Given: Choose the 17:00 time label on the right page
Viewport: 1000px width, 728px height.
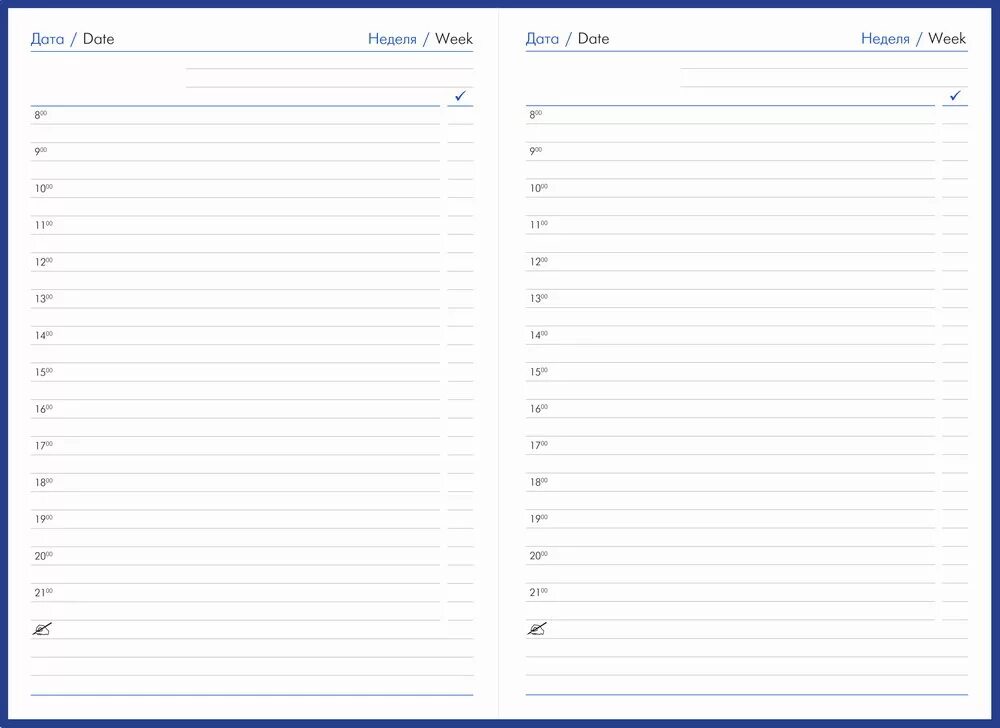Looking at the screenshot, I should point(538,446).
